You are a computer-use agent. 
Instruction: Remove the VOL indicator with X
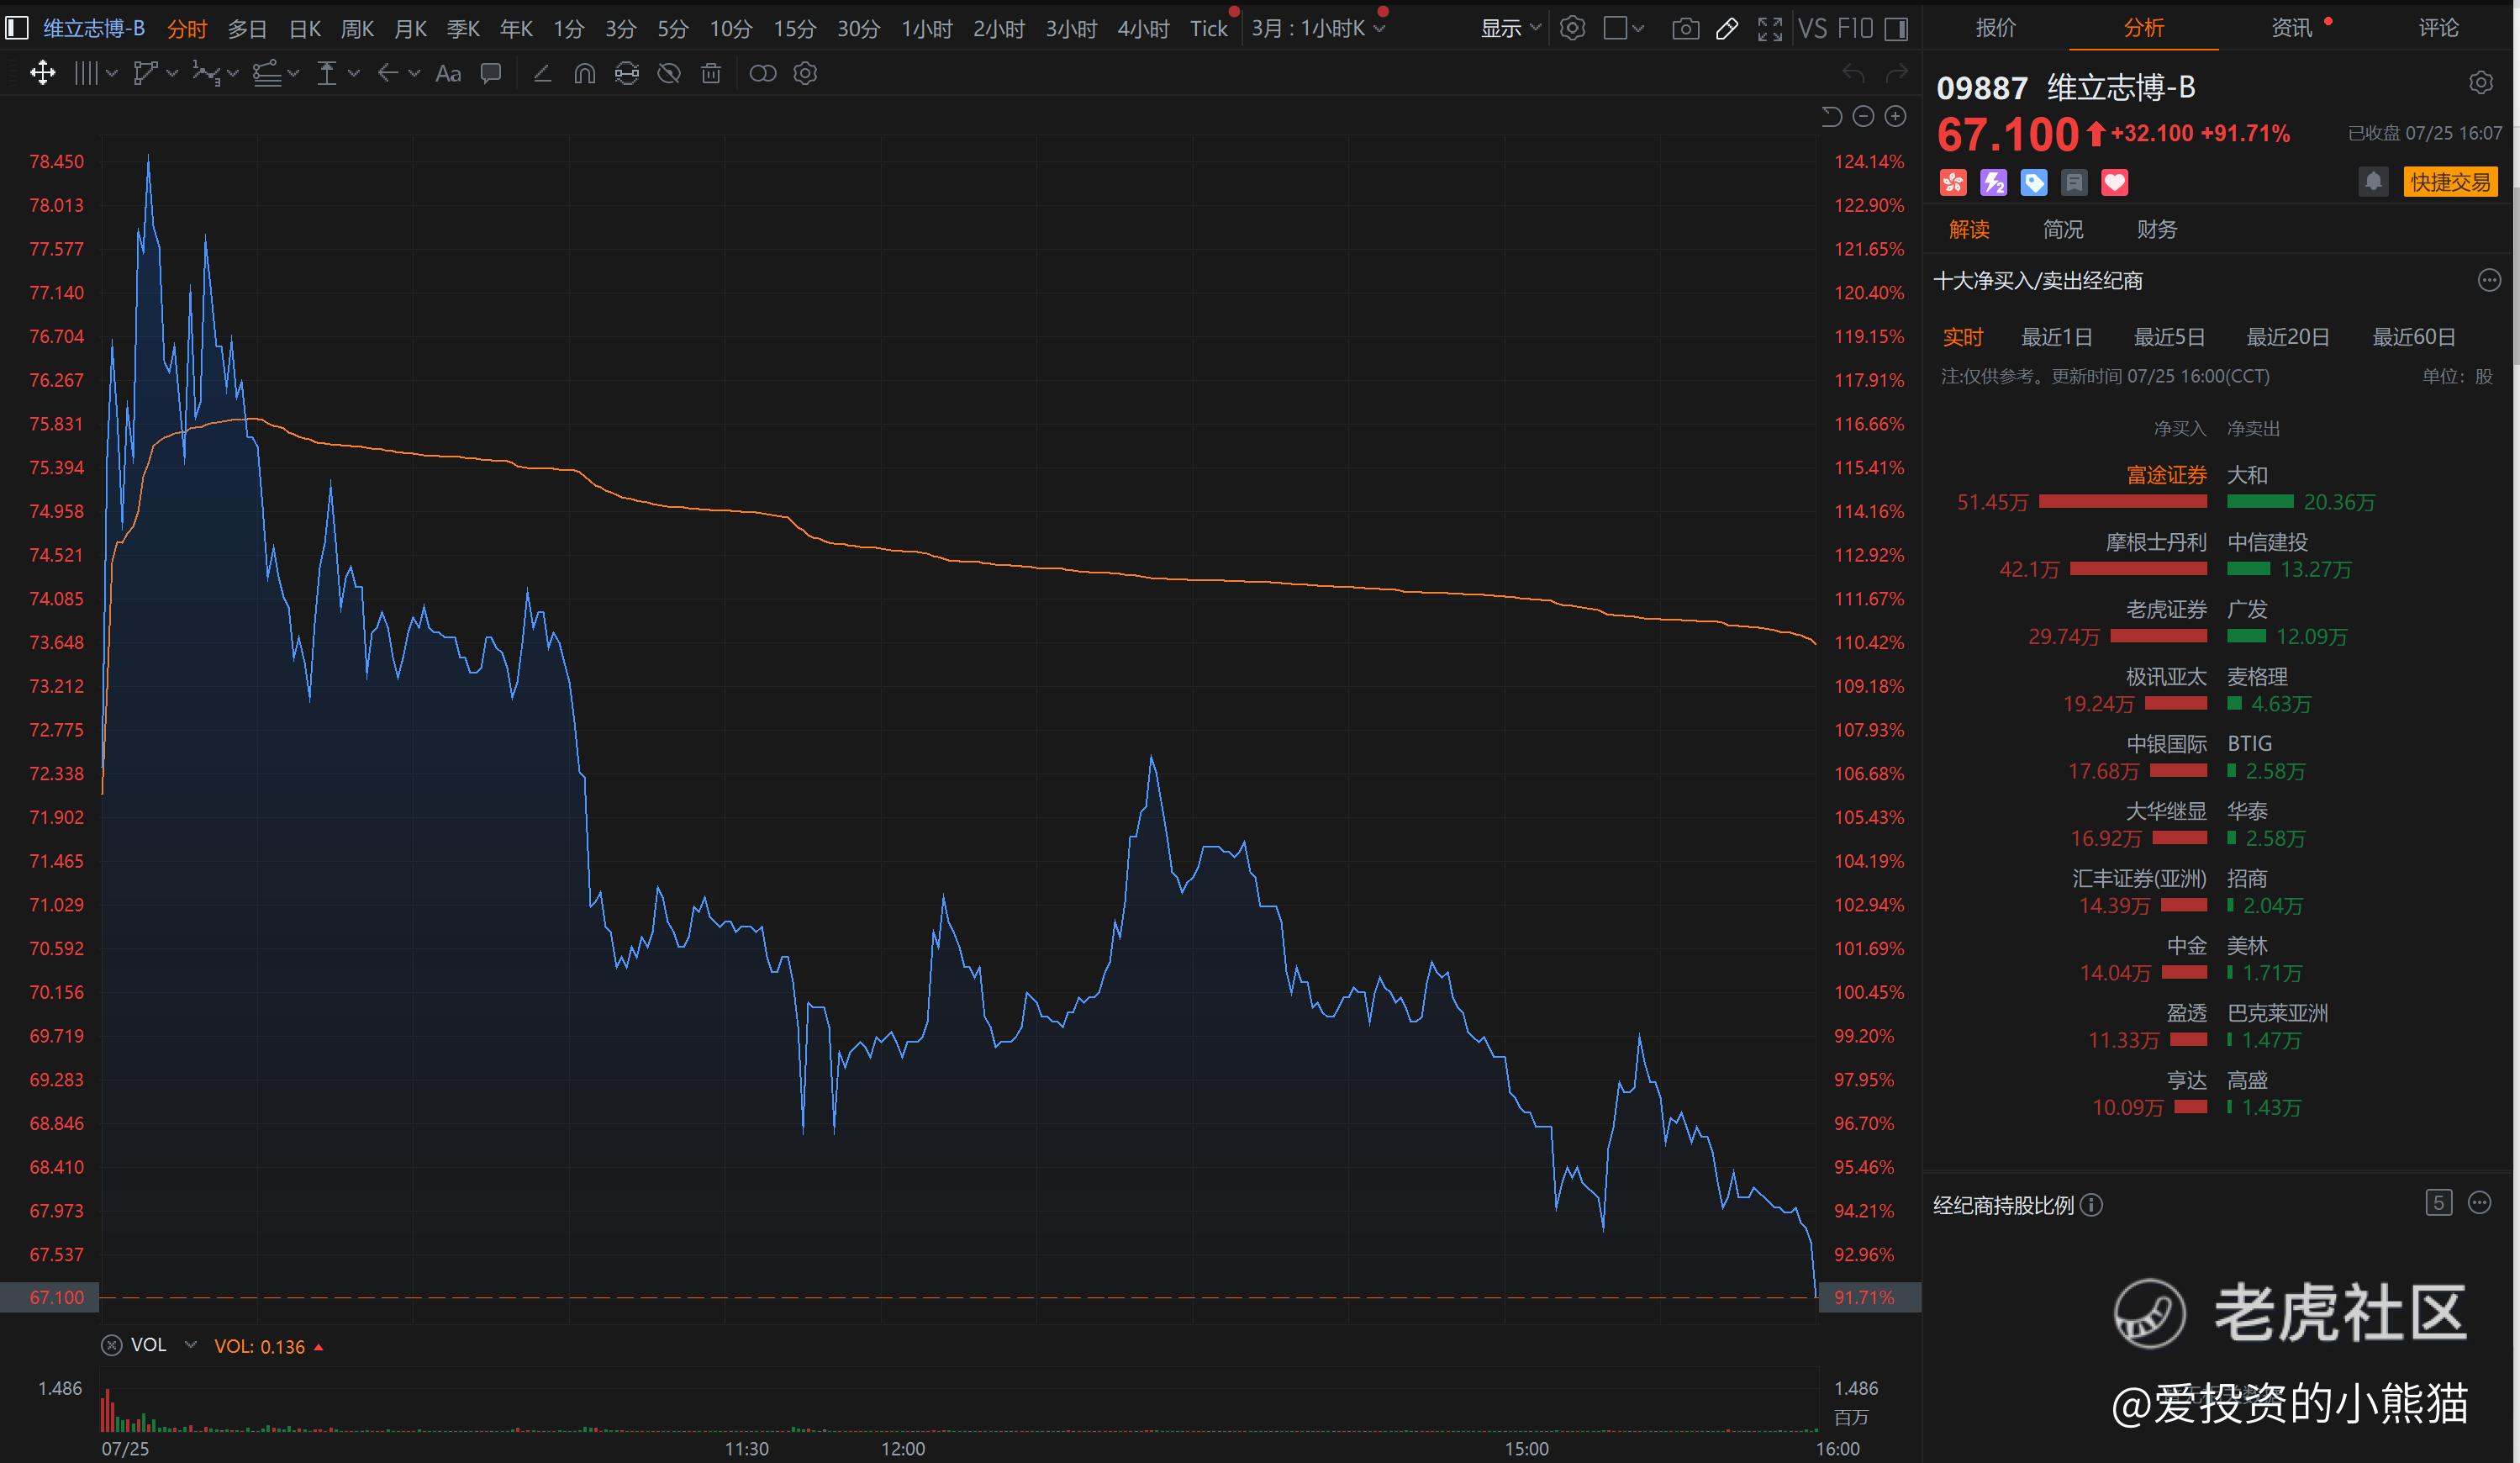coord(112,1345)
